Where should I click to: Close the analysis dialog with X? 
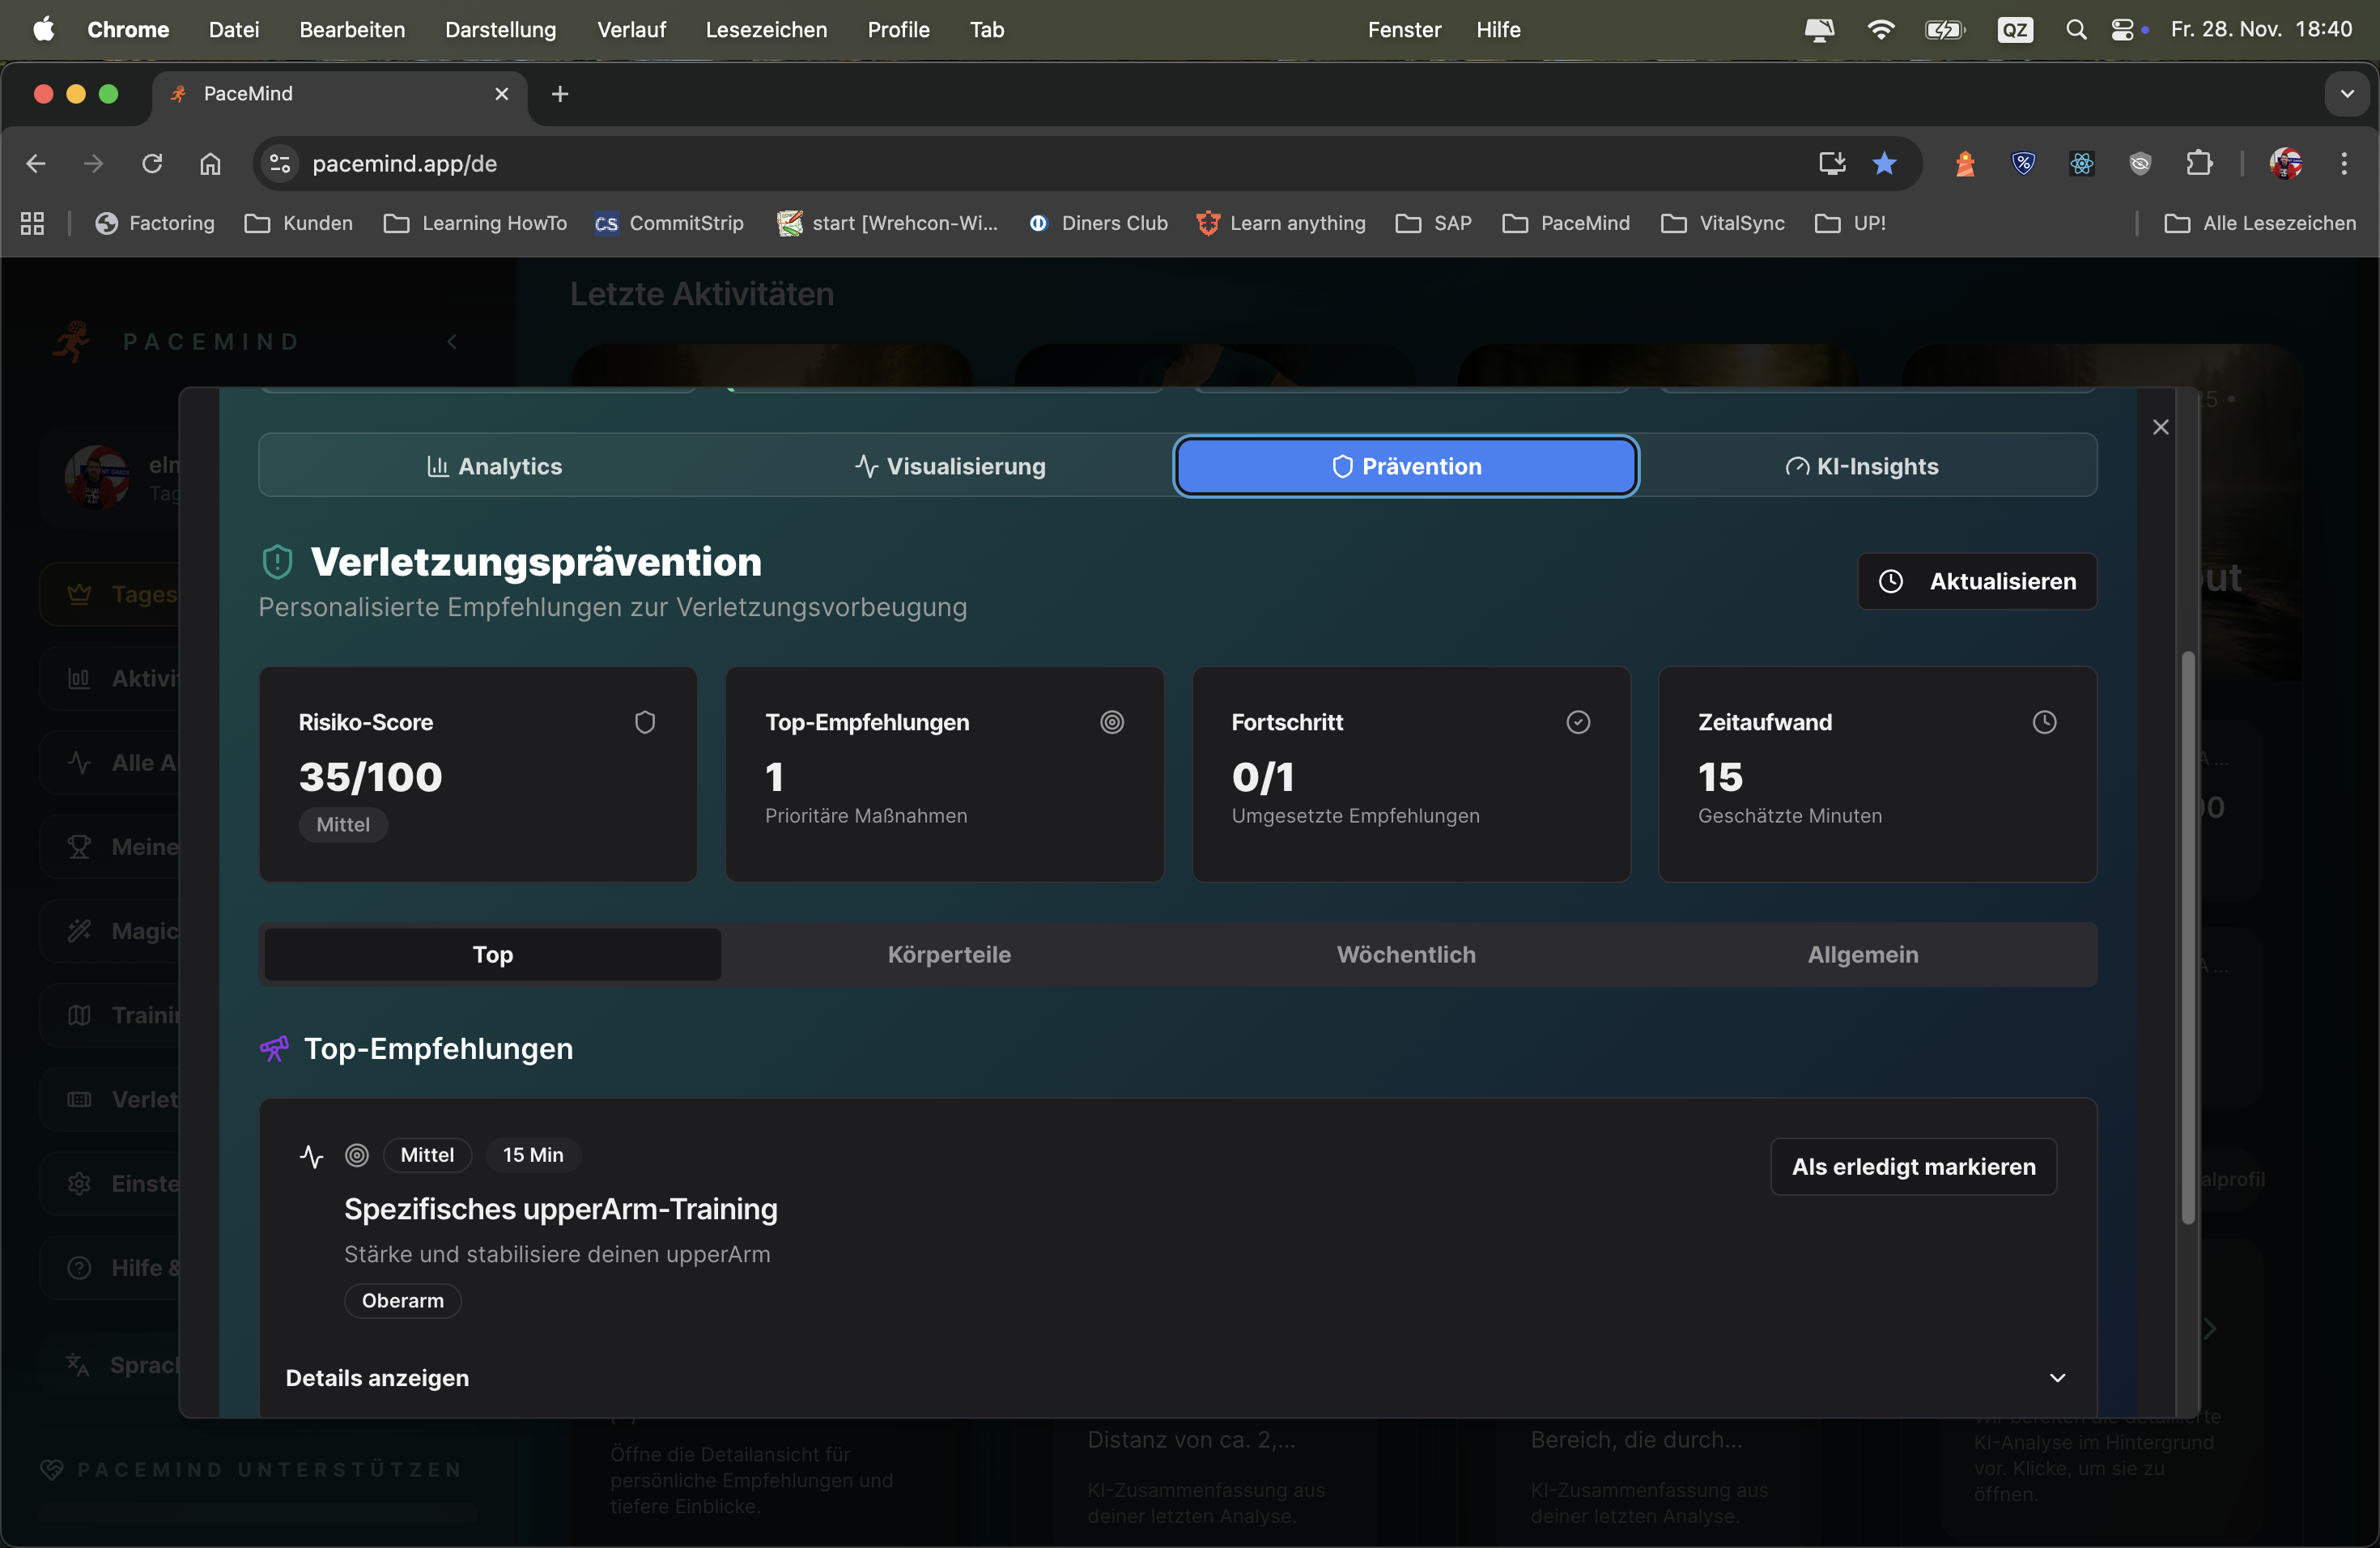tap(2160, 427)
